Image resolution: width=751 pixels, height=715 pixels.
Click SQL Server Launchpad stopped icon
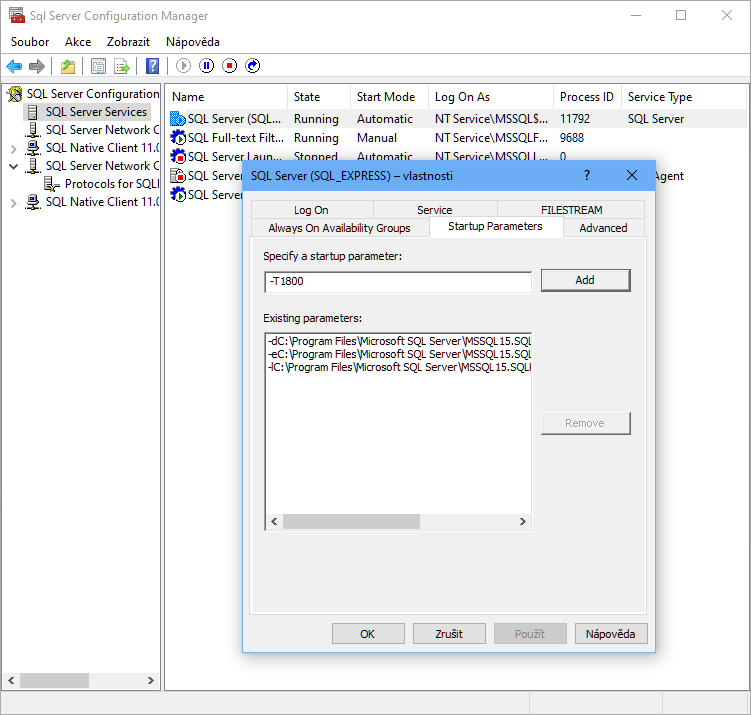pos(178,157)
